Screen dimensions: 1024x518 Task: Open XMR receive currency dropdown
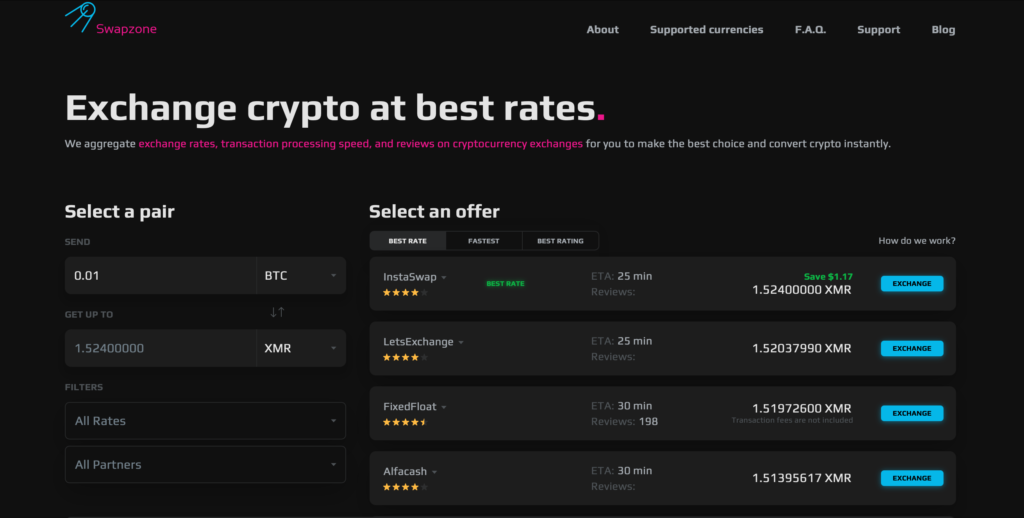coord(301,348)
